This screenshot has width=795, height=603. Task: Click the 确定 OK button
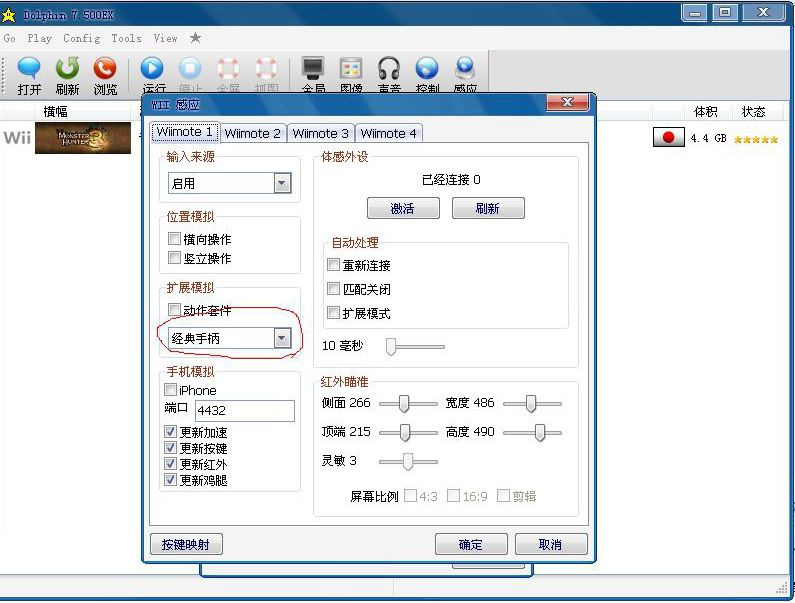(x=471, y=544)
